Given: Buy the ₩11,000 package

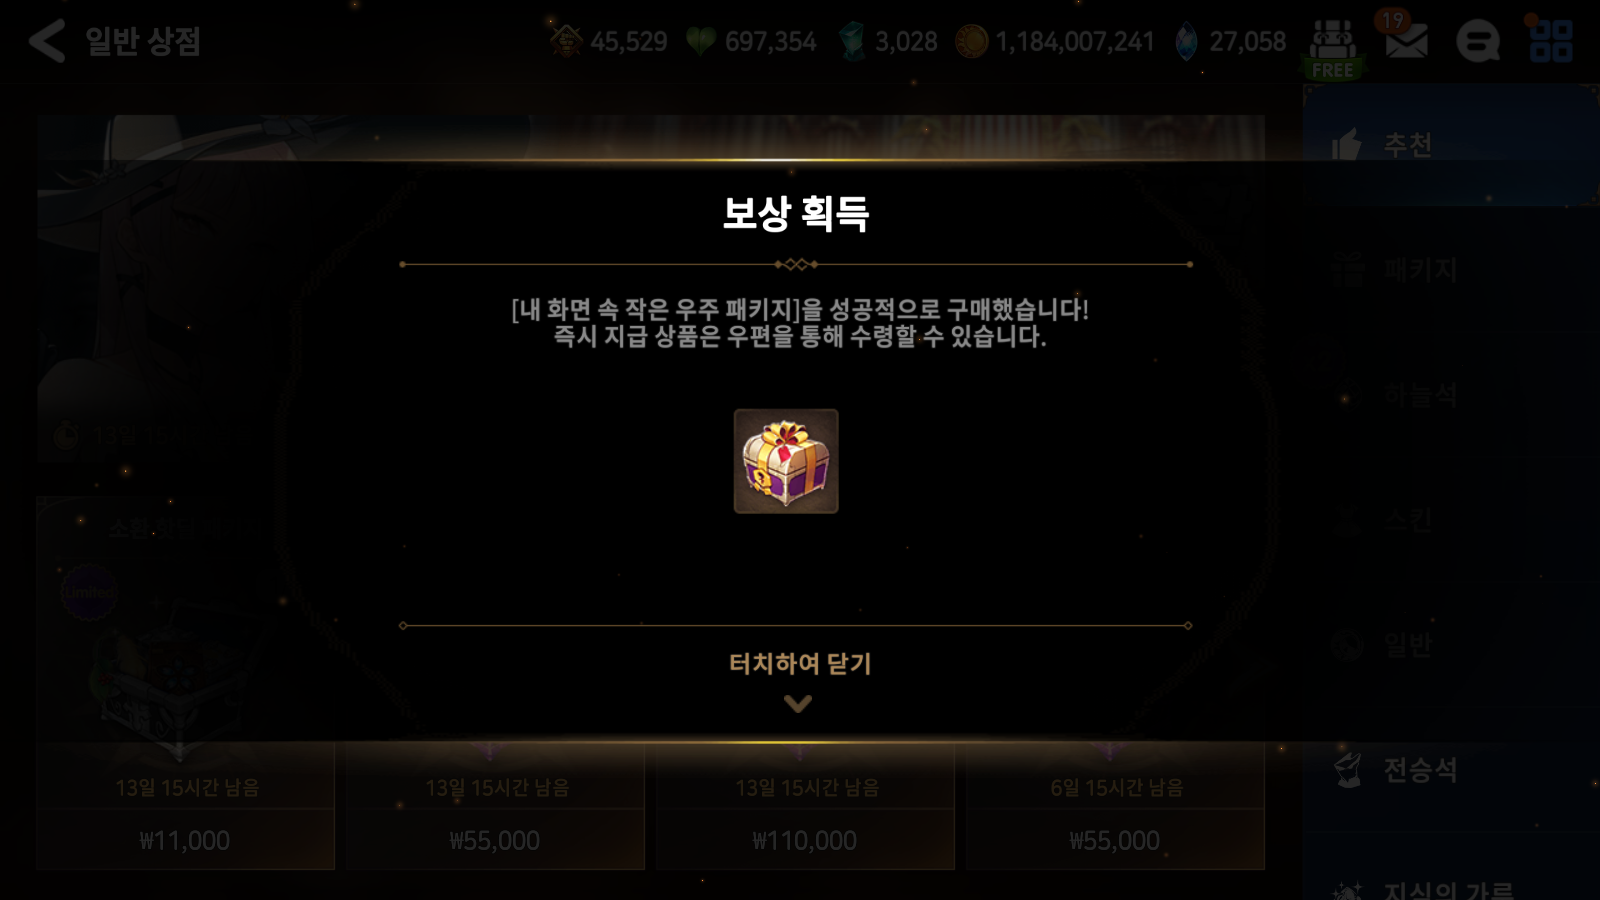Looking at the screenshot, I should click(x=186, y=841).
